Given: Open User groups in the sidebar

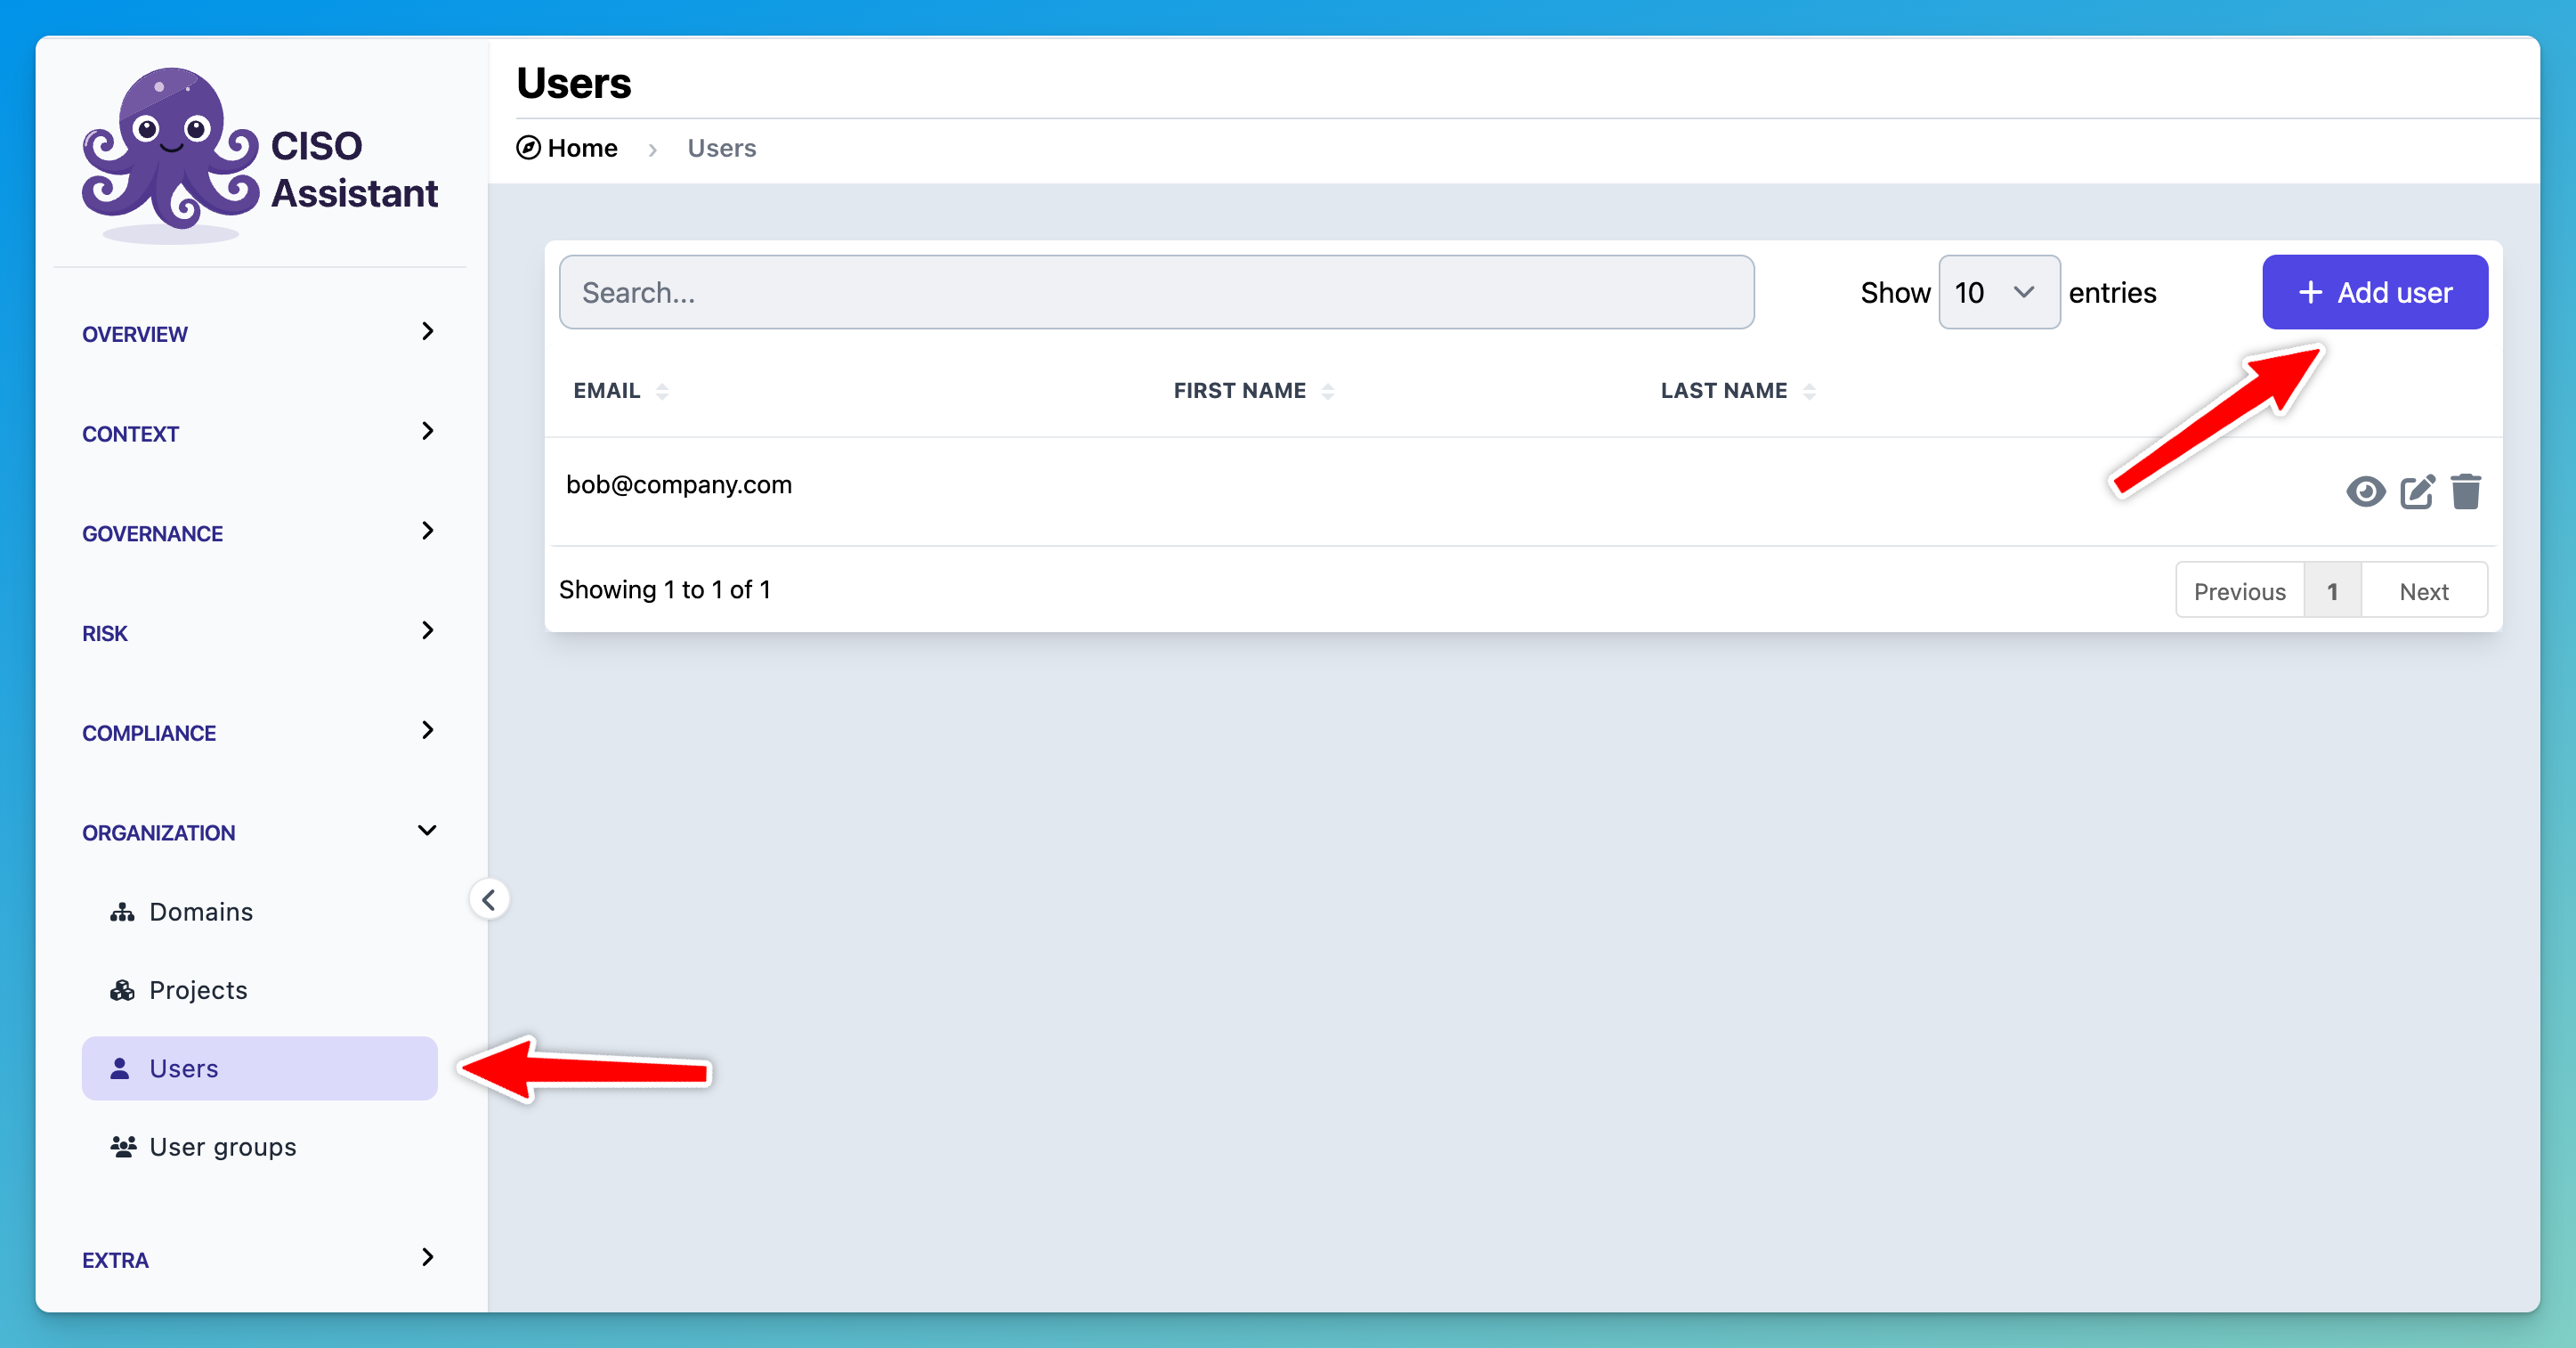Looking at the screenshot, I should point(222,1146).
